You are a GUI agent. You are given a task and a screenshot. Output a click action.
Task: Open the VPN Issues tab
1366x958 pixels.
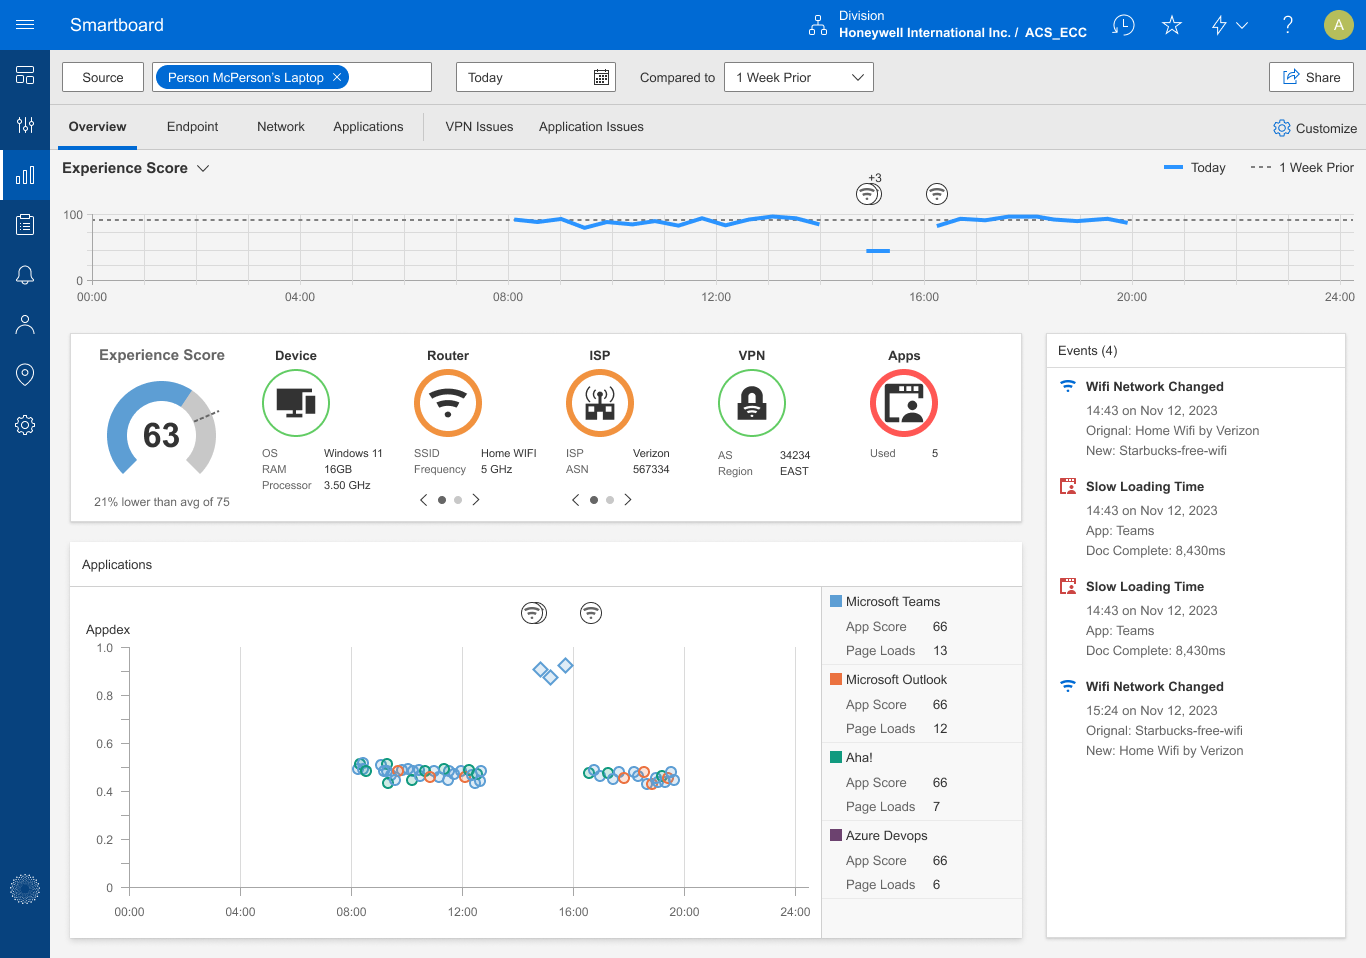point(479,126)
